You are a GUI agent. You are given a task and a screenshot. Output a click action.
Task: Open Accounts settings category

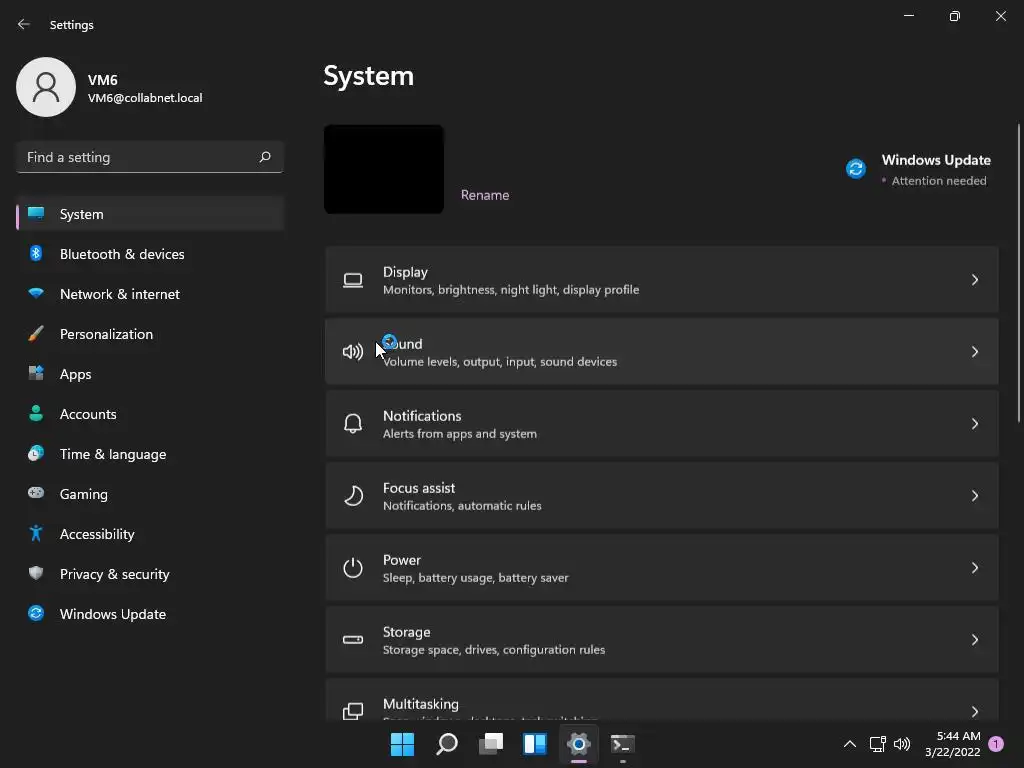[x=150, y=413]
